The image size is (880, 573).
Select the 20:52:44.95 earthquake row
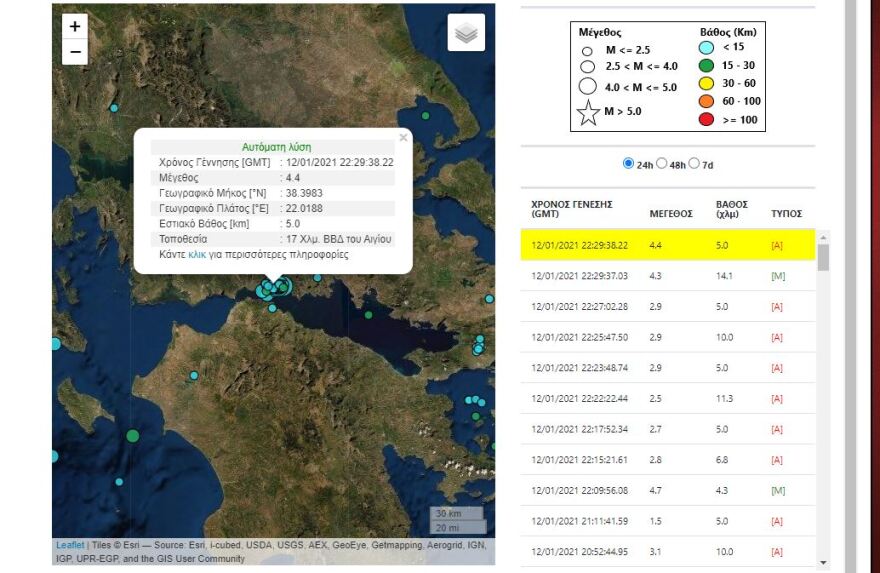[x=668, y=552]
